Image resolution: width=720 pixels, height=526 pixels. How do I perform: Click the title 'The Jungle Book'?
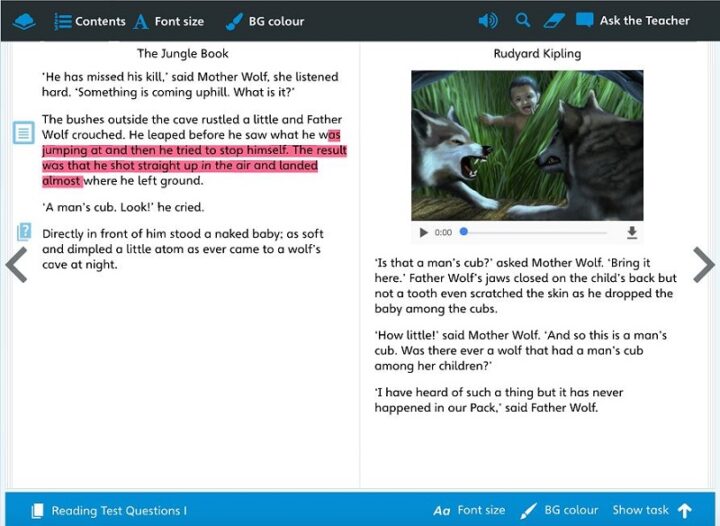182,54
